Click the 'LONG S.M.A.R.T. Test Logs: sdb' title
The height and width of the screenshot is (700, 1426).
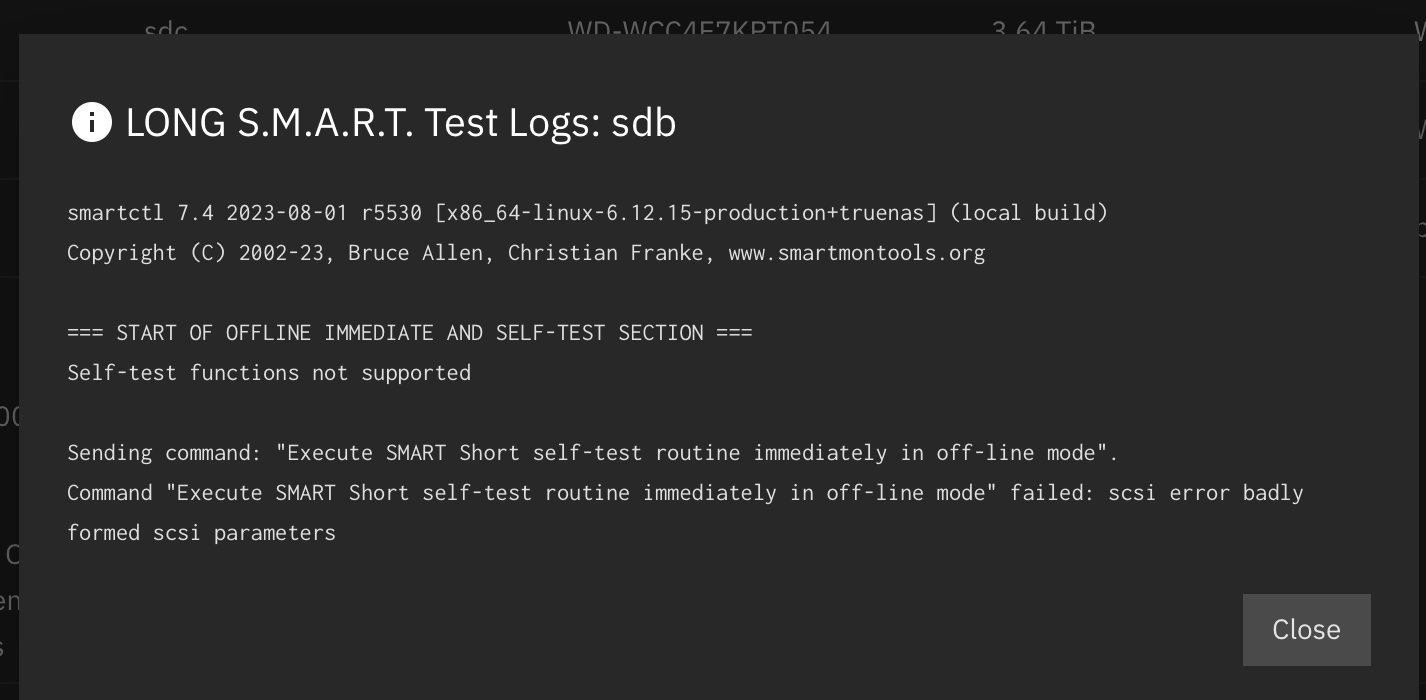[x=401, y=123]
